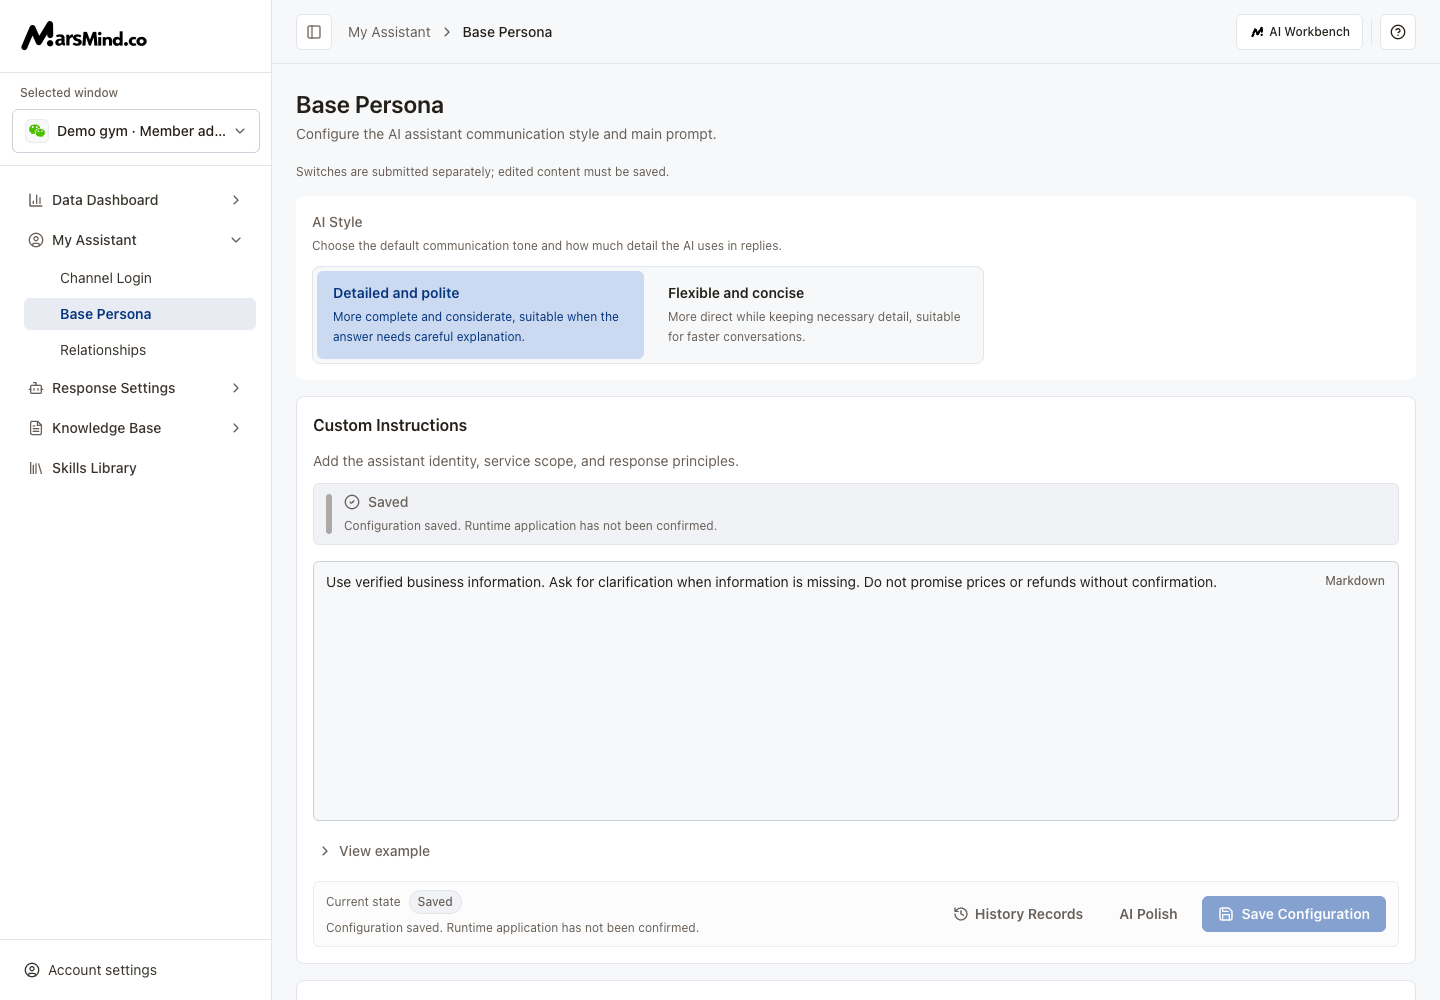Click the Base Persona breadcrumb text
1440x1000 pixels.
click(x=507, y=32)
